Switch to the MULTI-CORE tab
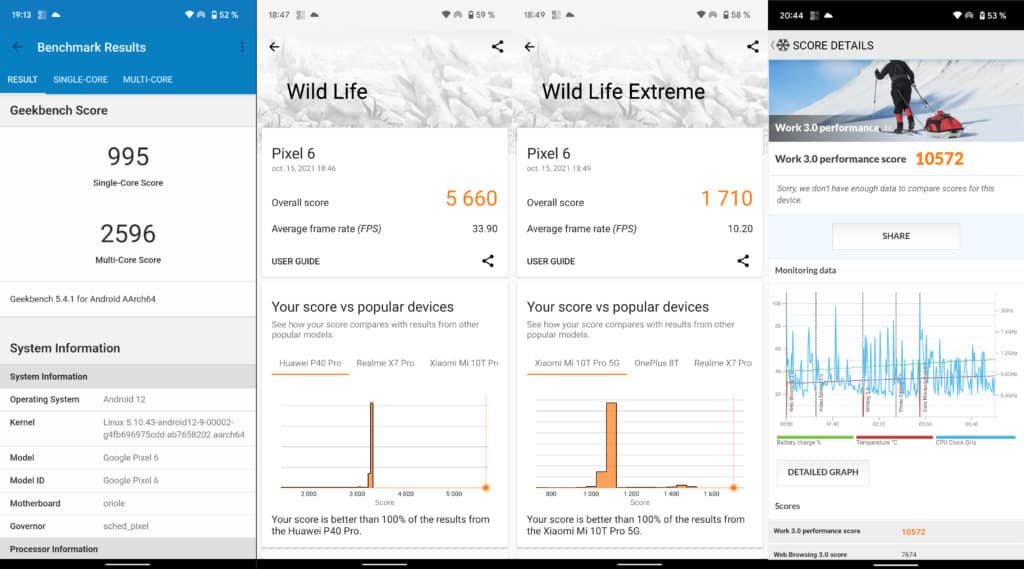The height and width of the screenshot is (569, 1024). (x=148, y=79)
